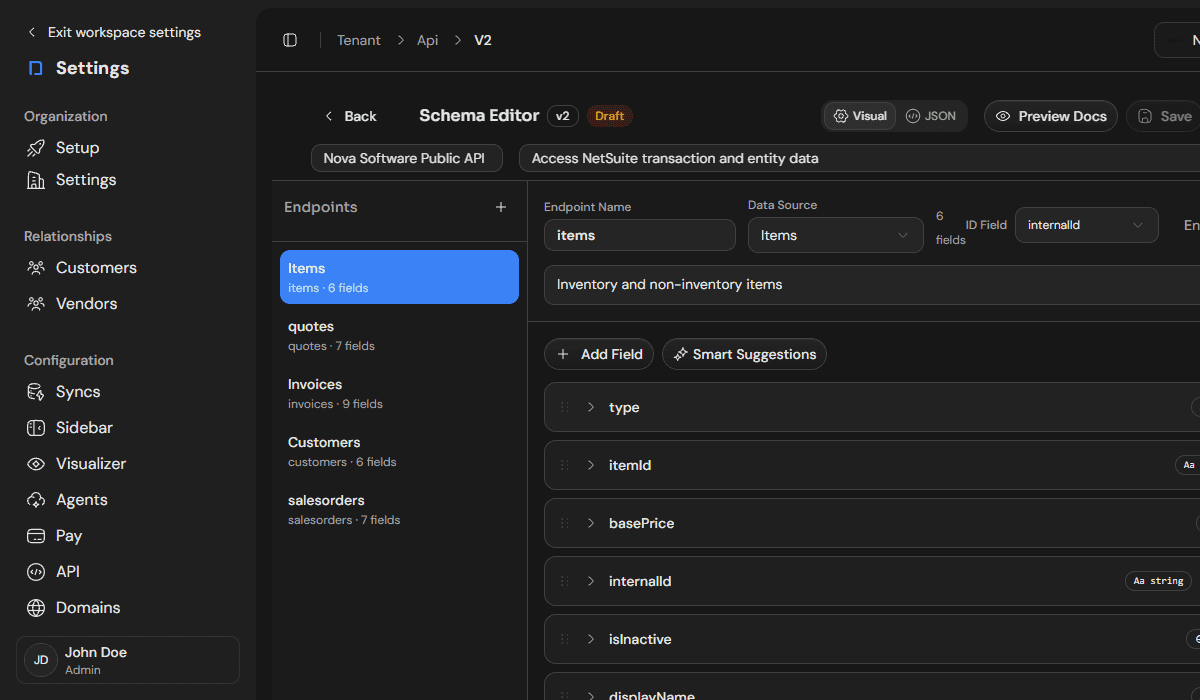Click the v2 version badge

tap(562, 116)
